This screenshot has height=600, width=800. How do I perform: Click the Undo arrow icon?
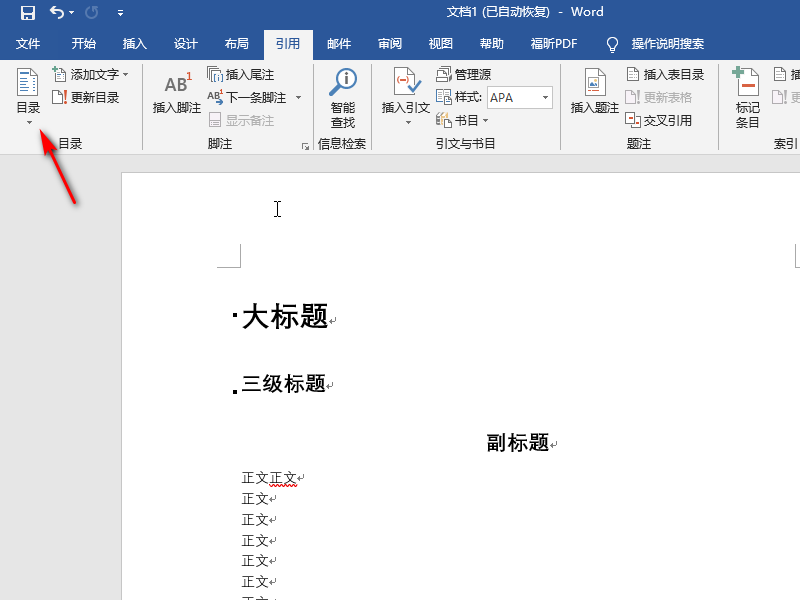(57, 13)
